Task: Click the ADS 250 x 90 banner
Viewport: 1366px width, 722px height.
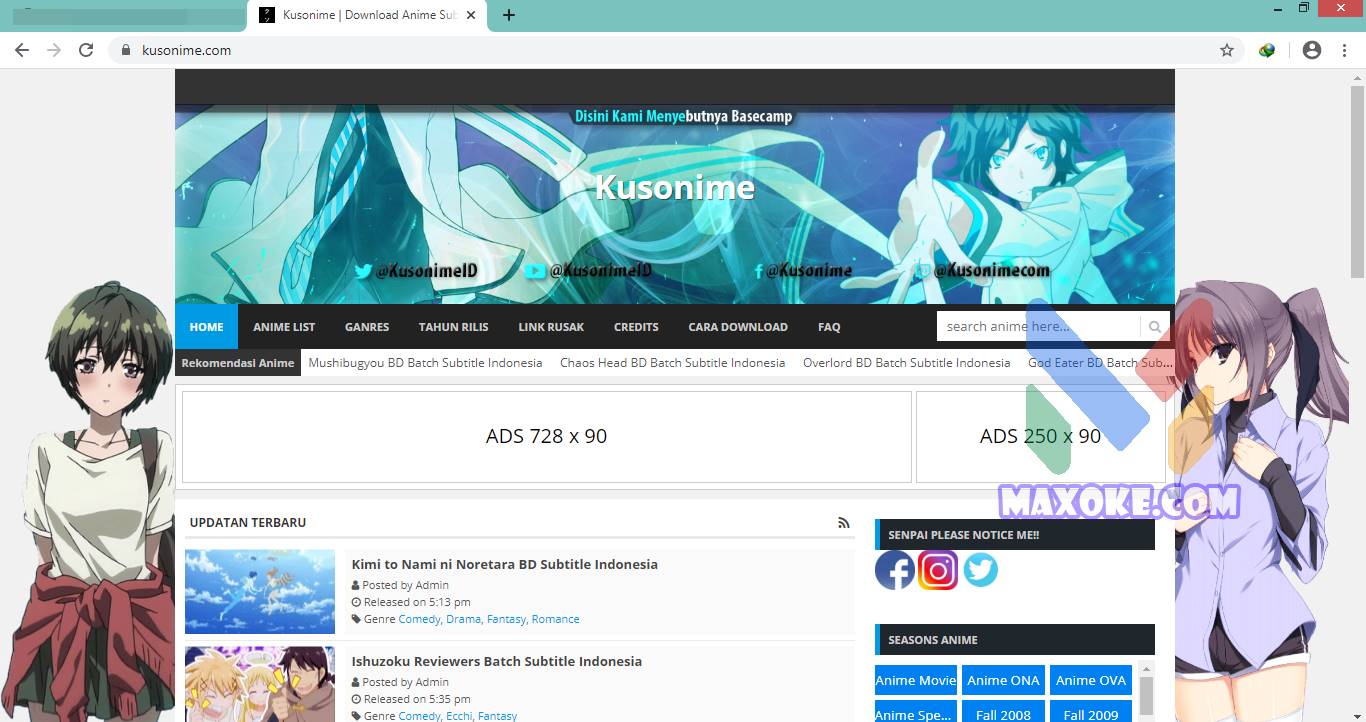Action: pyautogui.click(x=1041, y=437)
